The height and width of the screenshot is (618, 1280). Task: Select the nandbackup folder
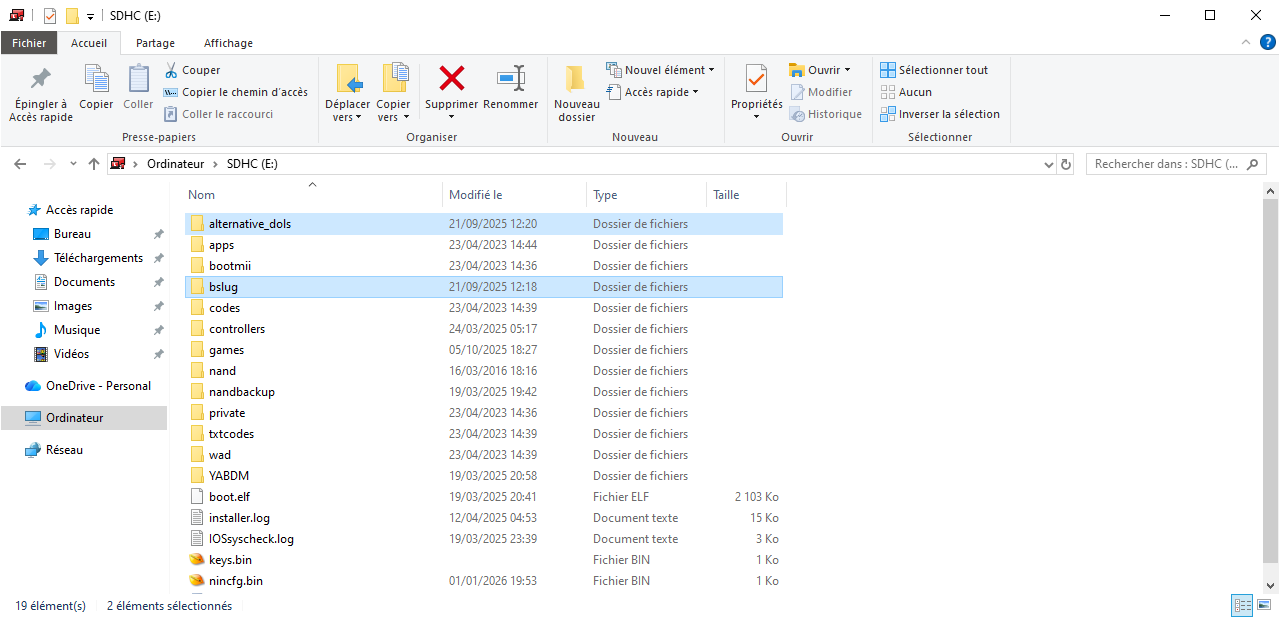pyautogui.click(x=485, y=392)
